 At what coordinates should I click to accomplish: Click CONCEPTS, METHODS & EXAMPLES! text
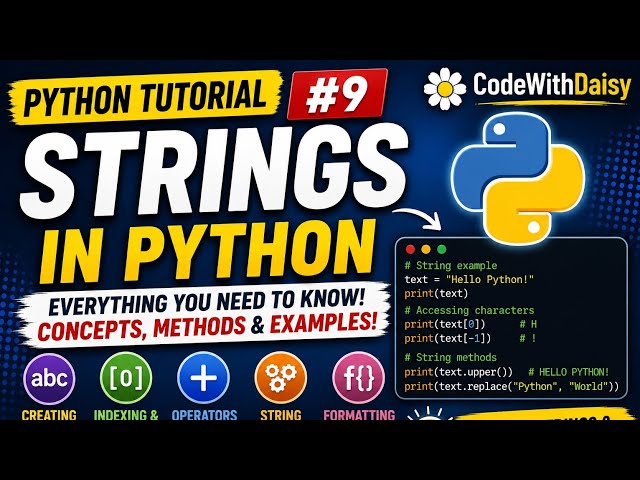point(207,327)
